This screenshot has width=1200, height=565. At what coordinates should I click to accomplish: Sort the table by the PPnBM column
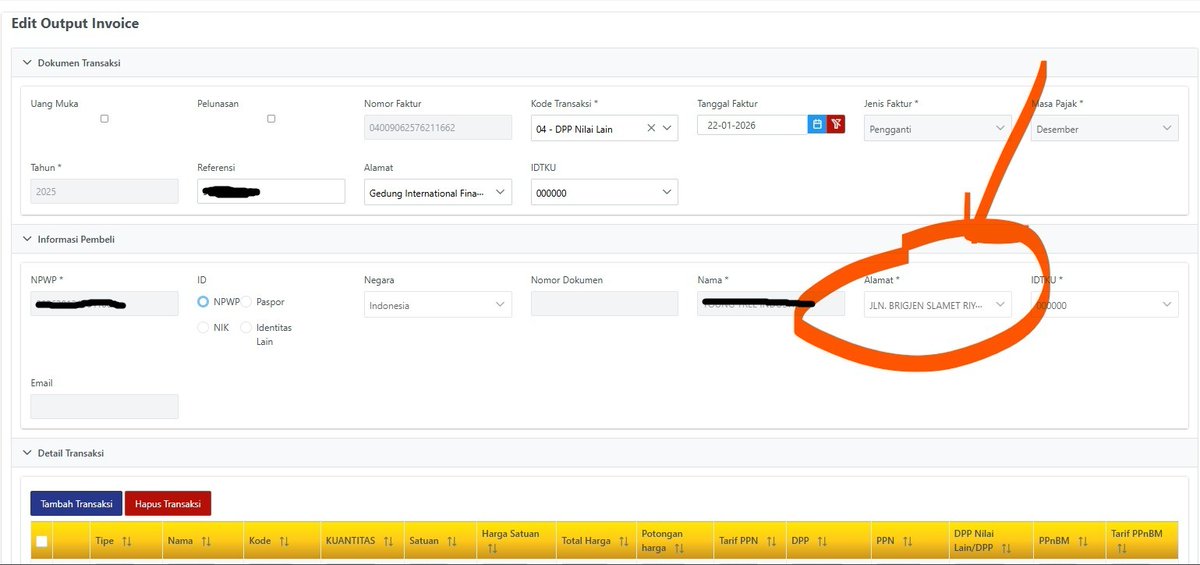click(x=1083, y=541)
